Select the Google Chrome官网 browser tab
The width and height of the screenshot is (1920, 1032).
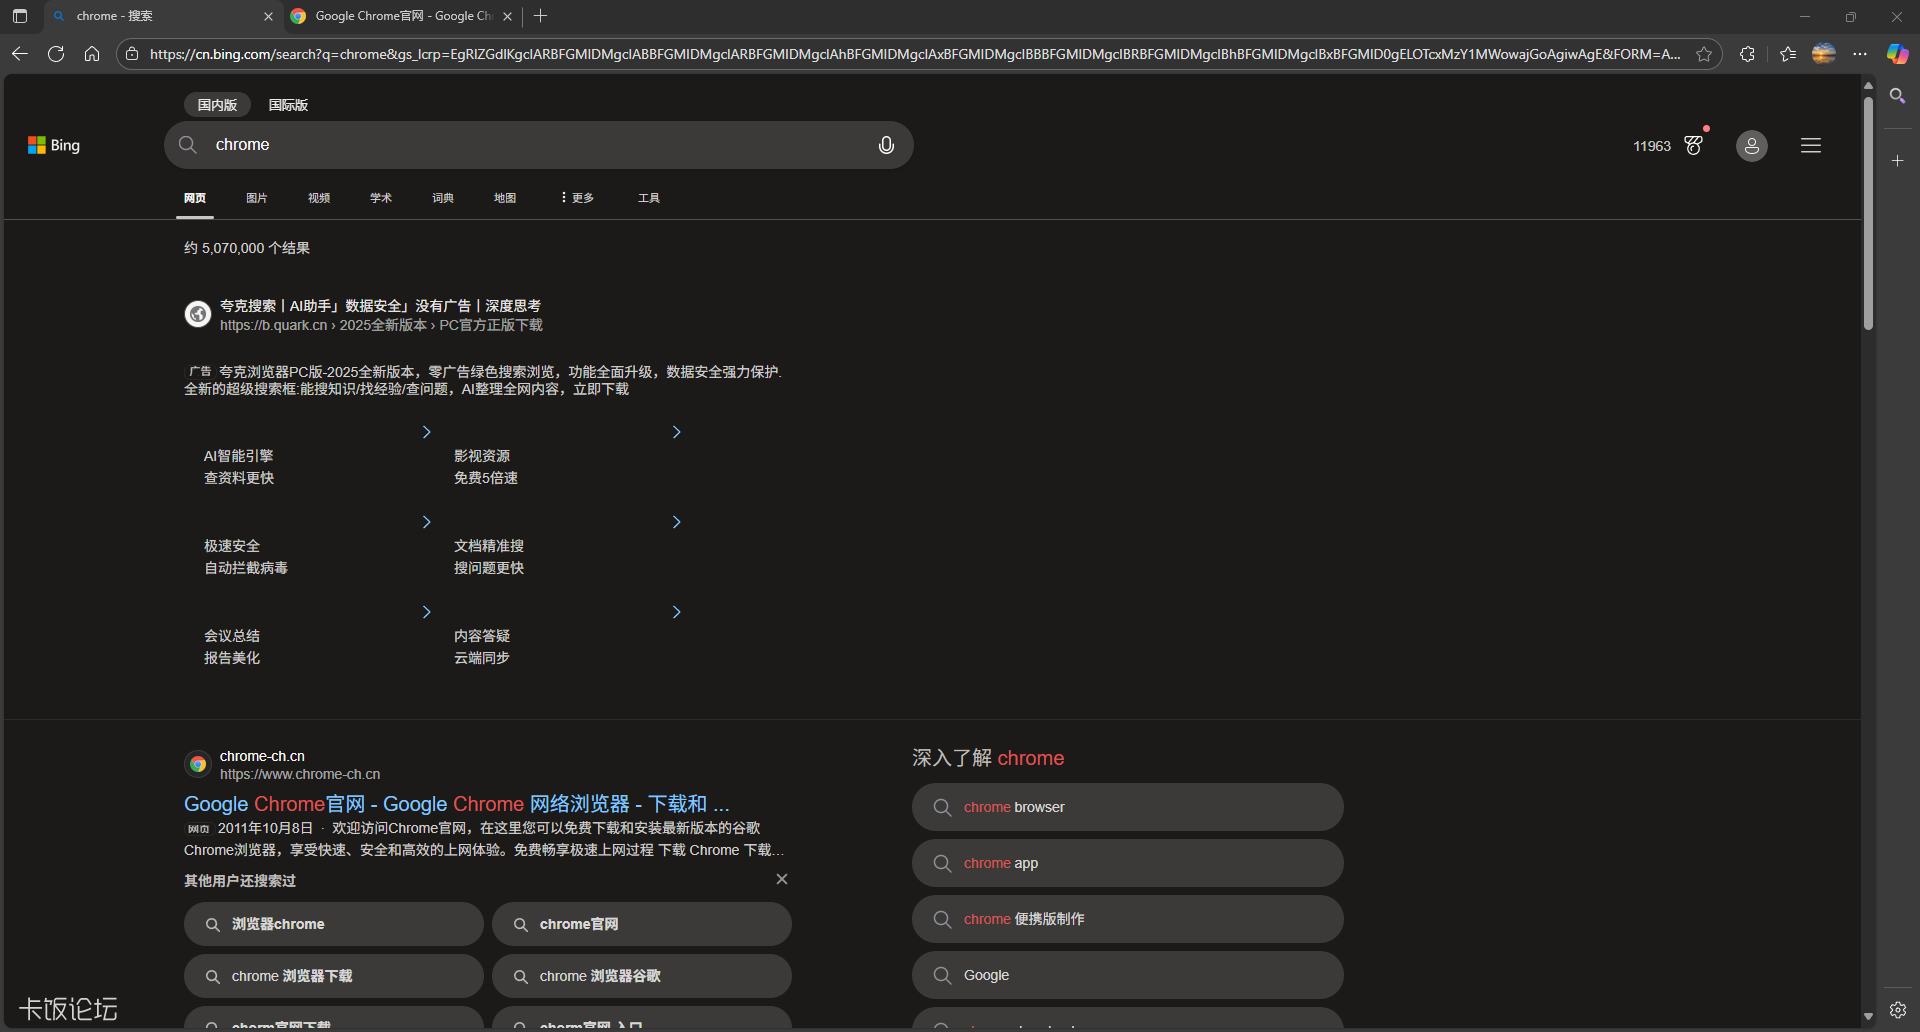click(395, 16)
